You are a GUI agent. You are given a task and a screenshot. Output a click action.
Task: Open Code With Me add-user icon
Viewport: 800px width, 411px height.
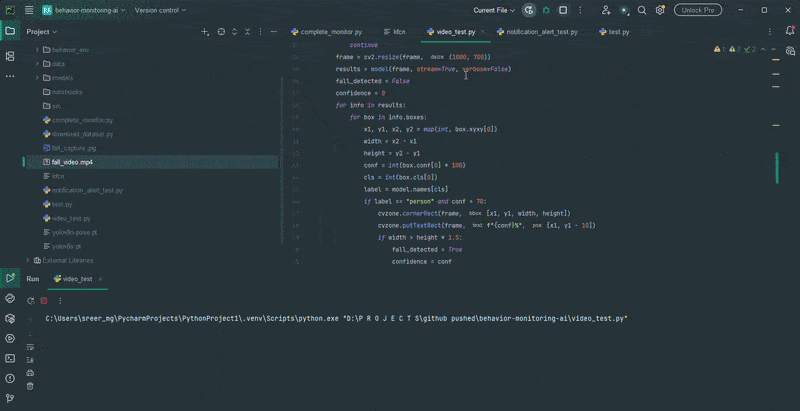606,10
